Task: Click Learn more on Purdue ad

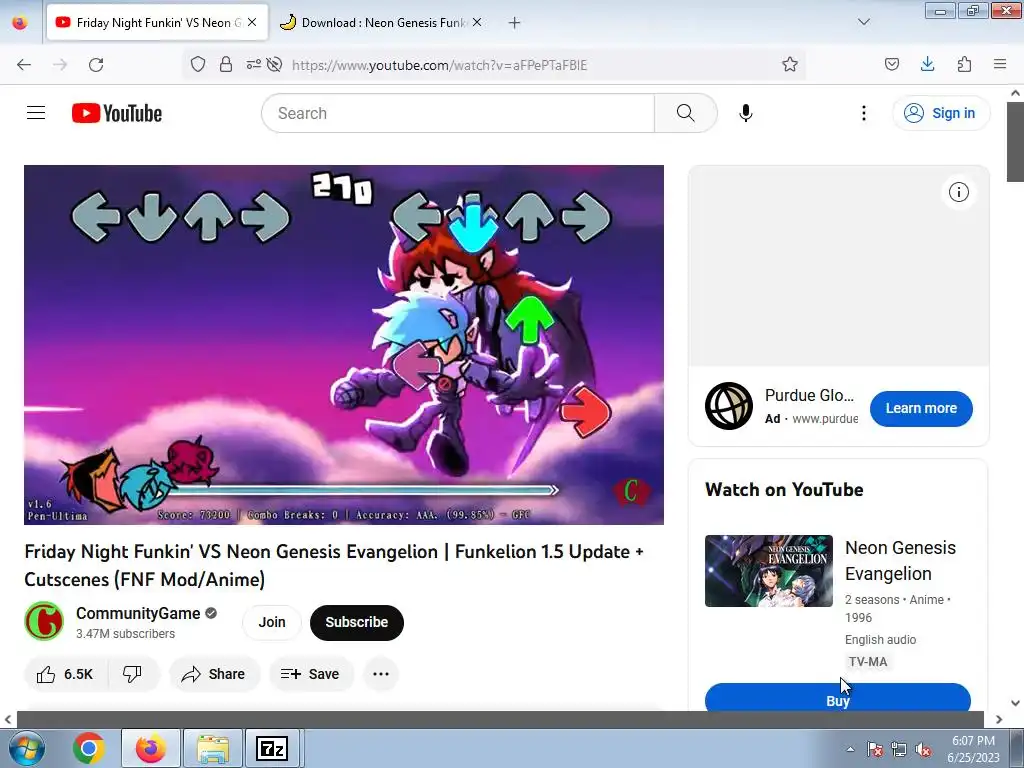Action: click(921, 408)
